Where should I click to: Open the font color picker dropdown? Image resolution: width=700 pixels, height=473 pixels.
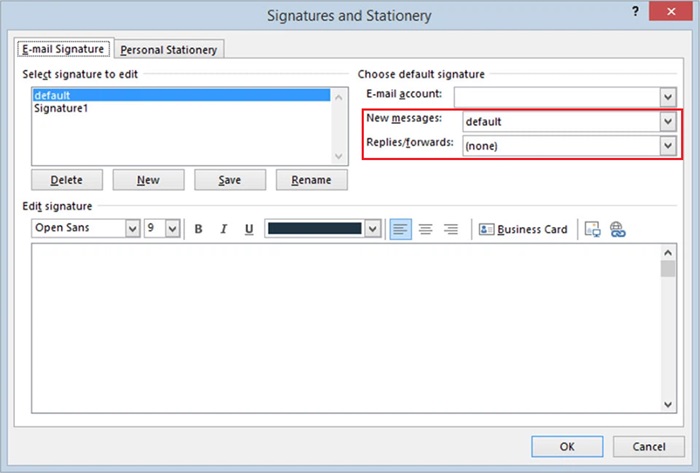point(373,229)
